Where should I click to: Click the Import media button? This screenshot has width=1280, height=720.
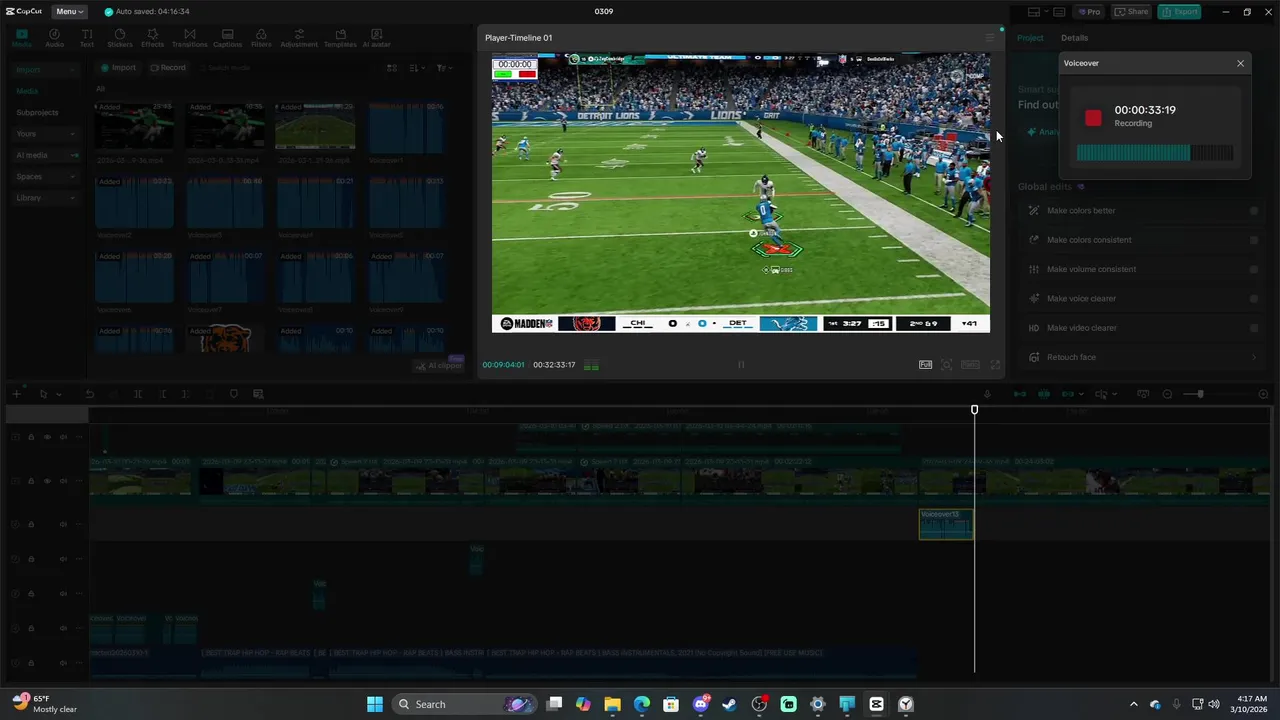click(118, 68)
